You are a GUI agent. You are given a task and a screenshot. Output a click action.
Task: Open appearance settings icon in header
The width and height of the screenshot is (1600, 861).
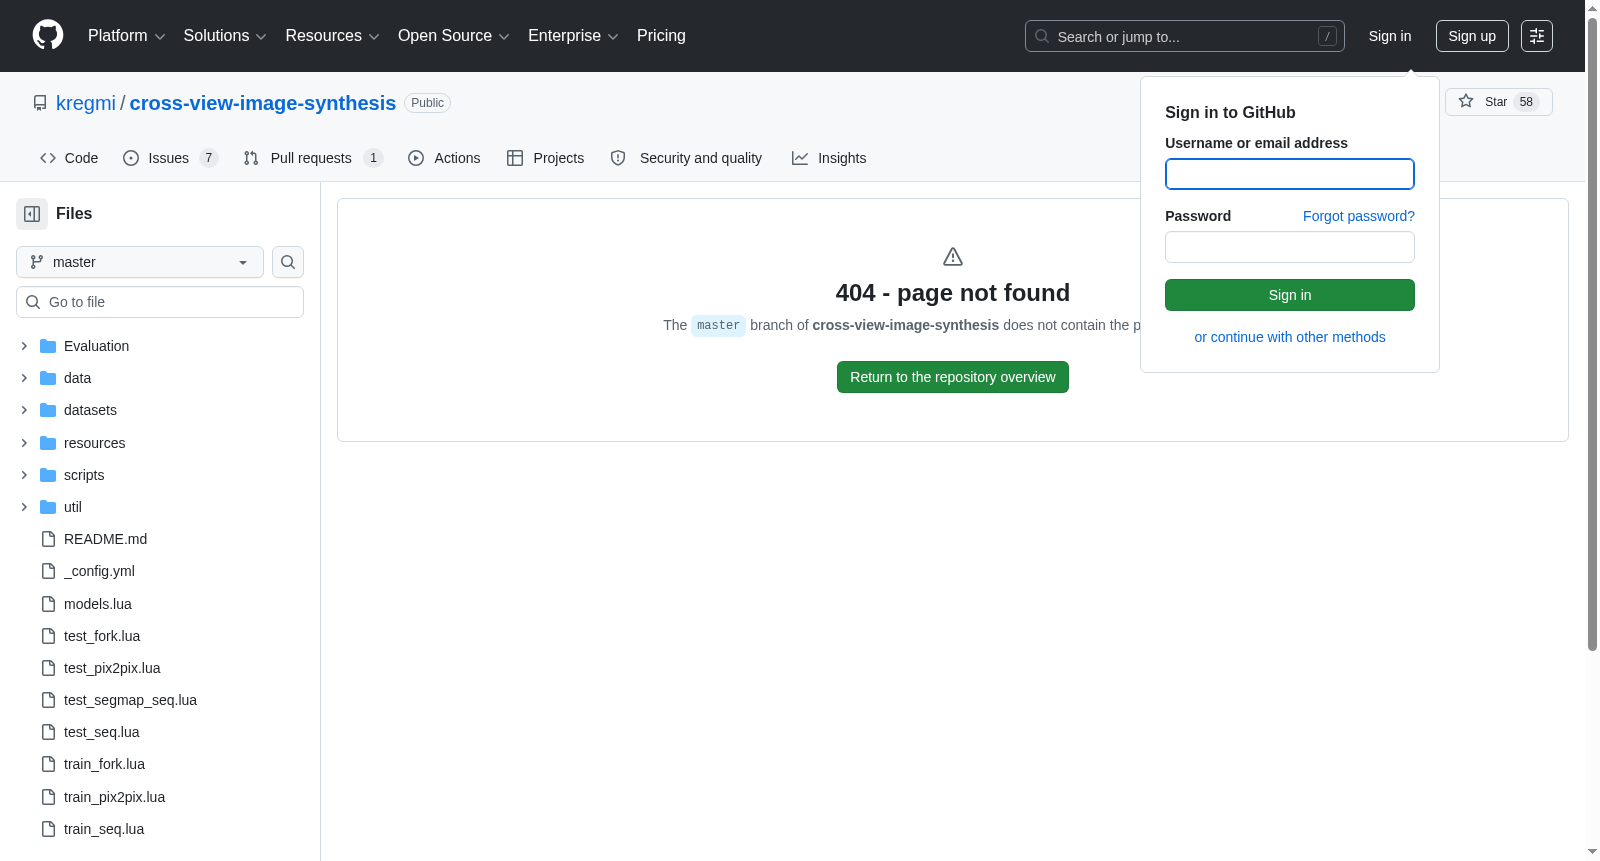coord(1537,36)
